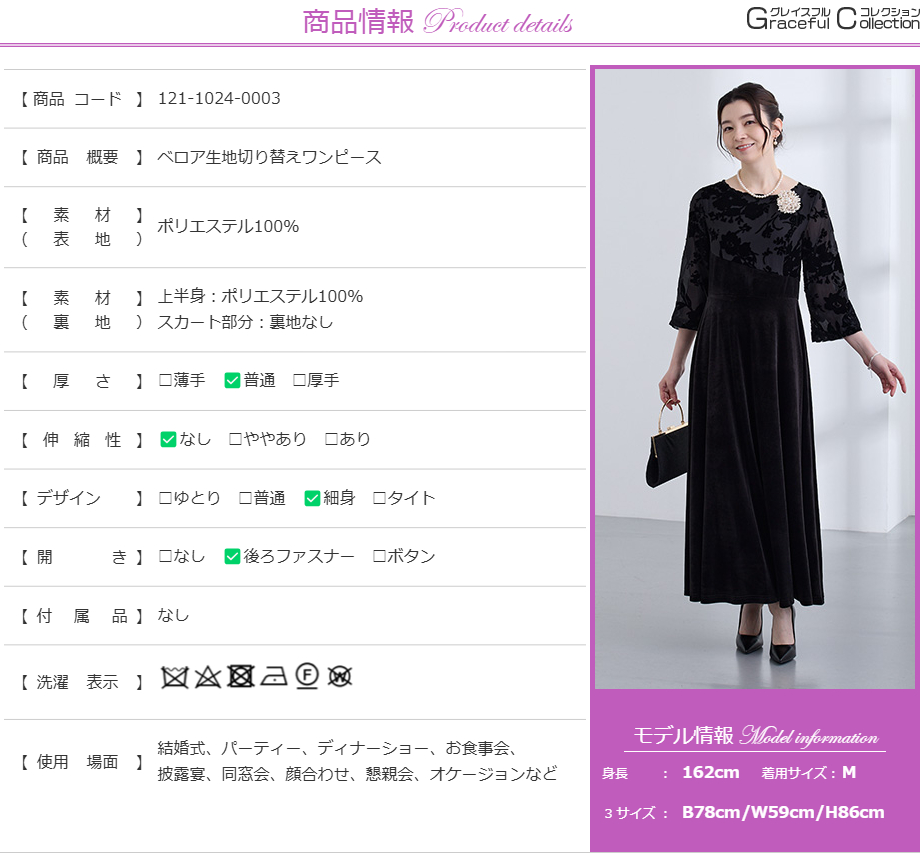This screenshot has height=853, width=920.
Task: Click the crossed-out W wet-clean symbol
Action: (340, 677)
